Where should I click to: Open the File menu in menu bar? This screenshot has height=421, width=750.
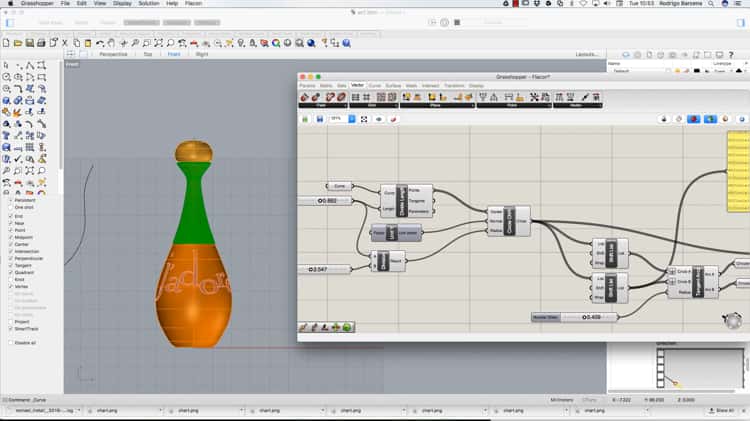click(65, 3)
